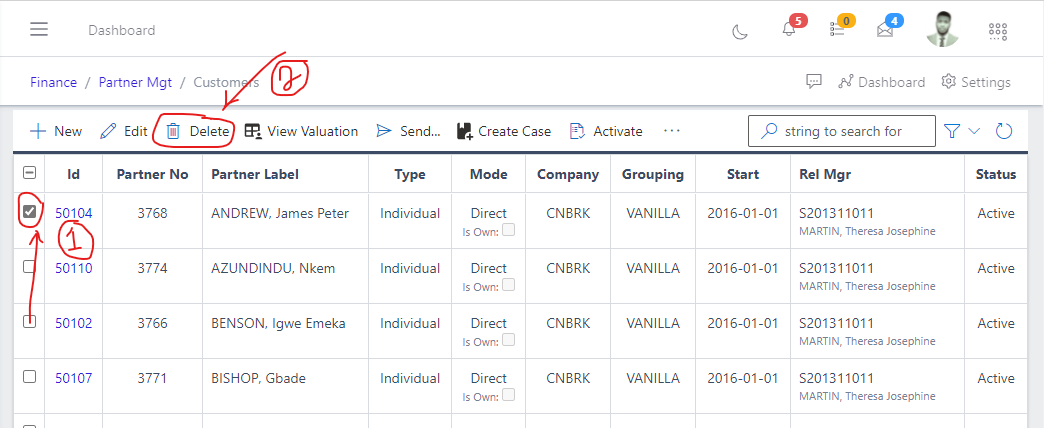Image resolution: width=1044 pixels, height=428 pixels.
Task: Toggle Is Own checkbox for BENSON row
Action: (509, 340)
